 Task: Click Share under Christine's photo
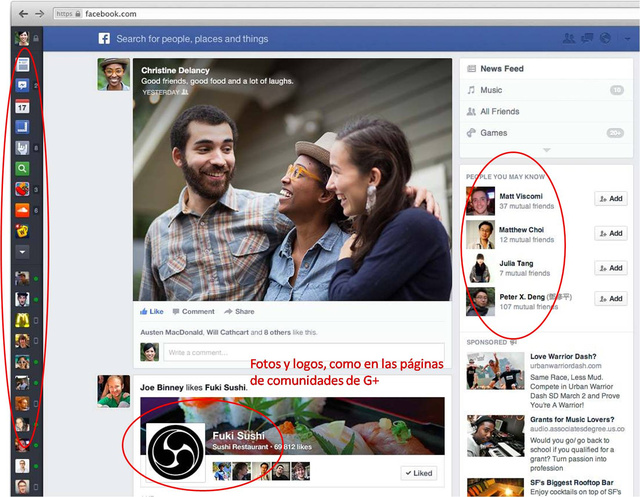[240, 311]
